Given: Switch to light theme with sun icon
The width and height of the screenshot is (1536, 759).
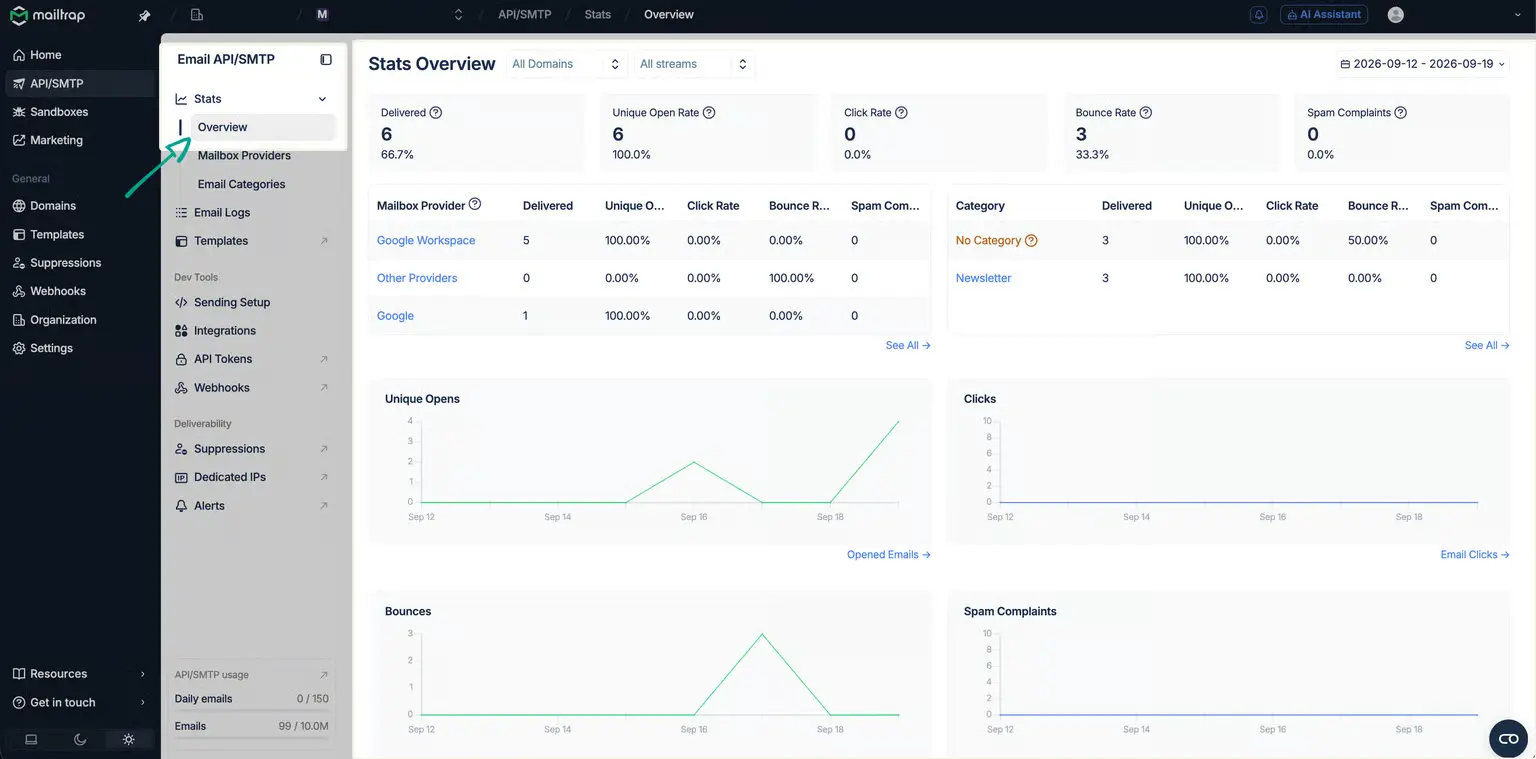Looking at the screenshot, I should click(x=128, y=740).
